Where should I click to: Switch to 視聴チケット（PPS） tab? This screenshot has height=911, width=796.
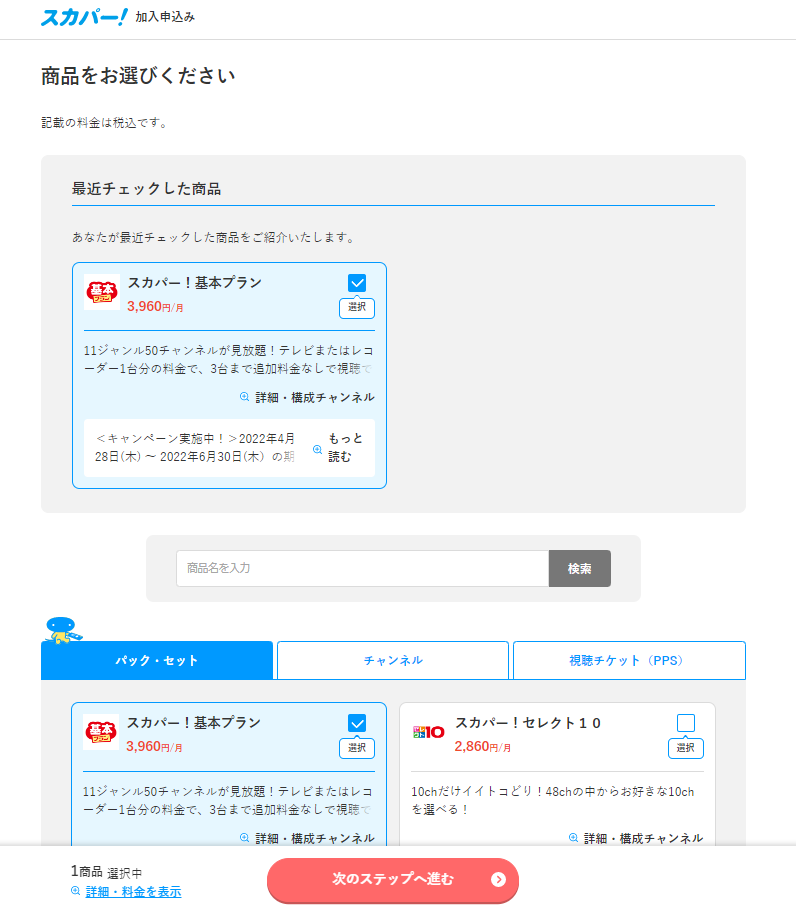click(x=629, y=660)
